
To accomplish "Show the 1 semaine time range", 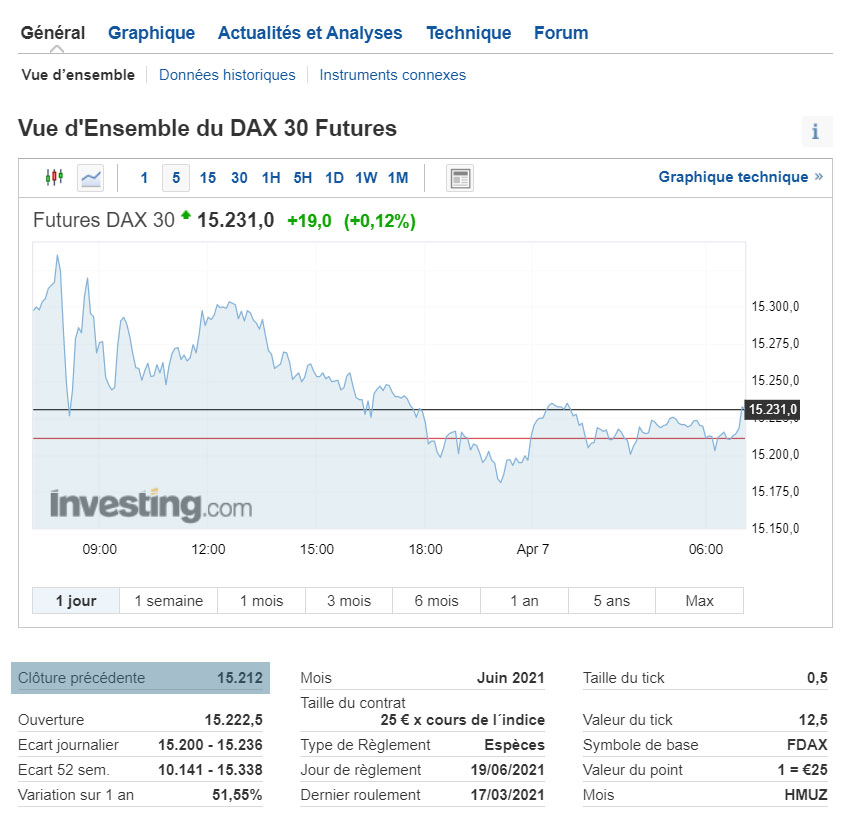I will pos(169,601).
